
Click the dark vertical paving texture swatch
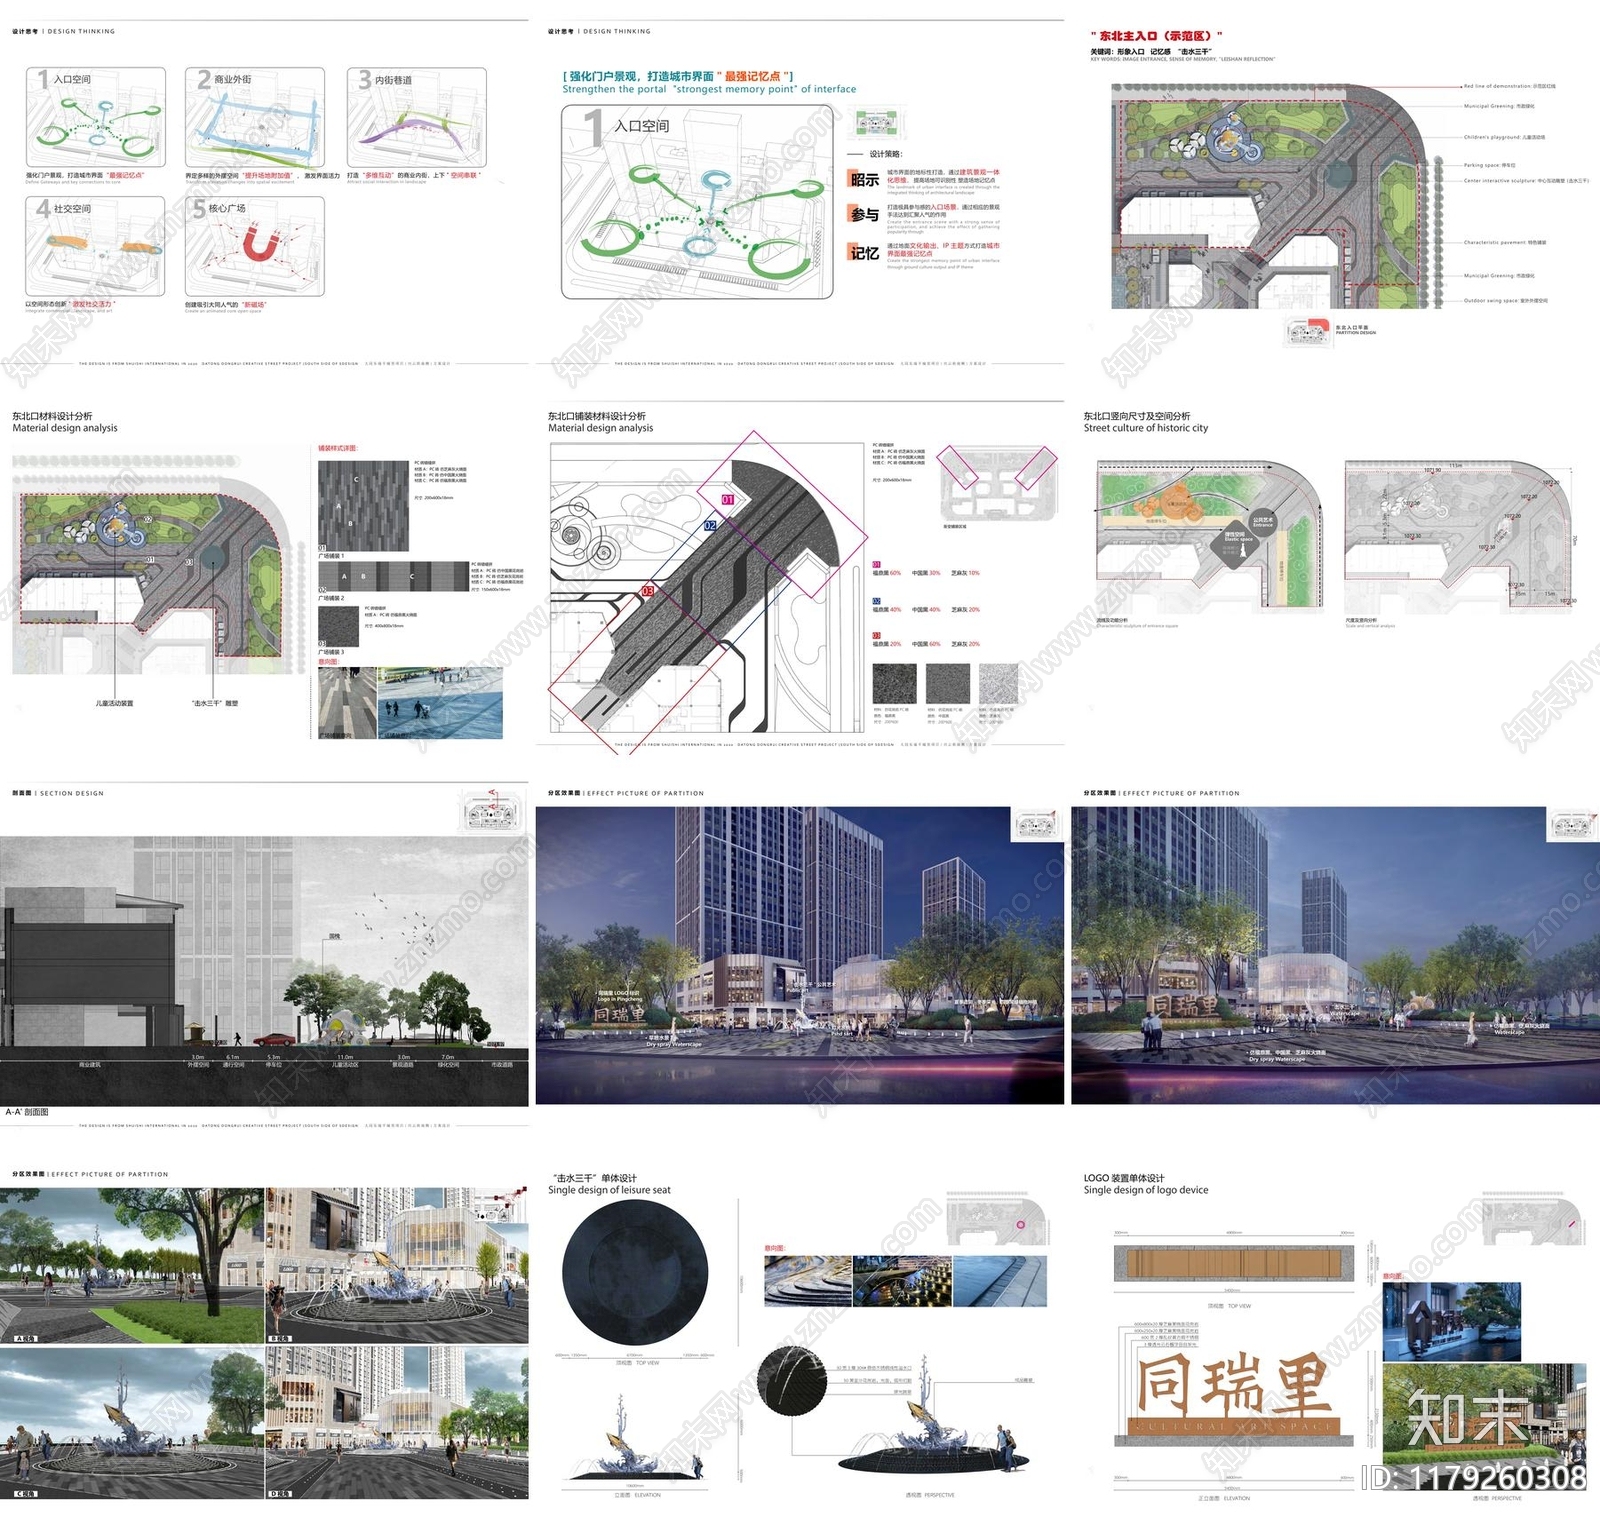point(363,506)
